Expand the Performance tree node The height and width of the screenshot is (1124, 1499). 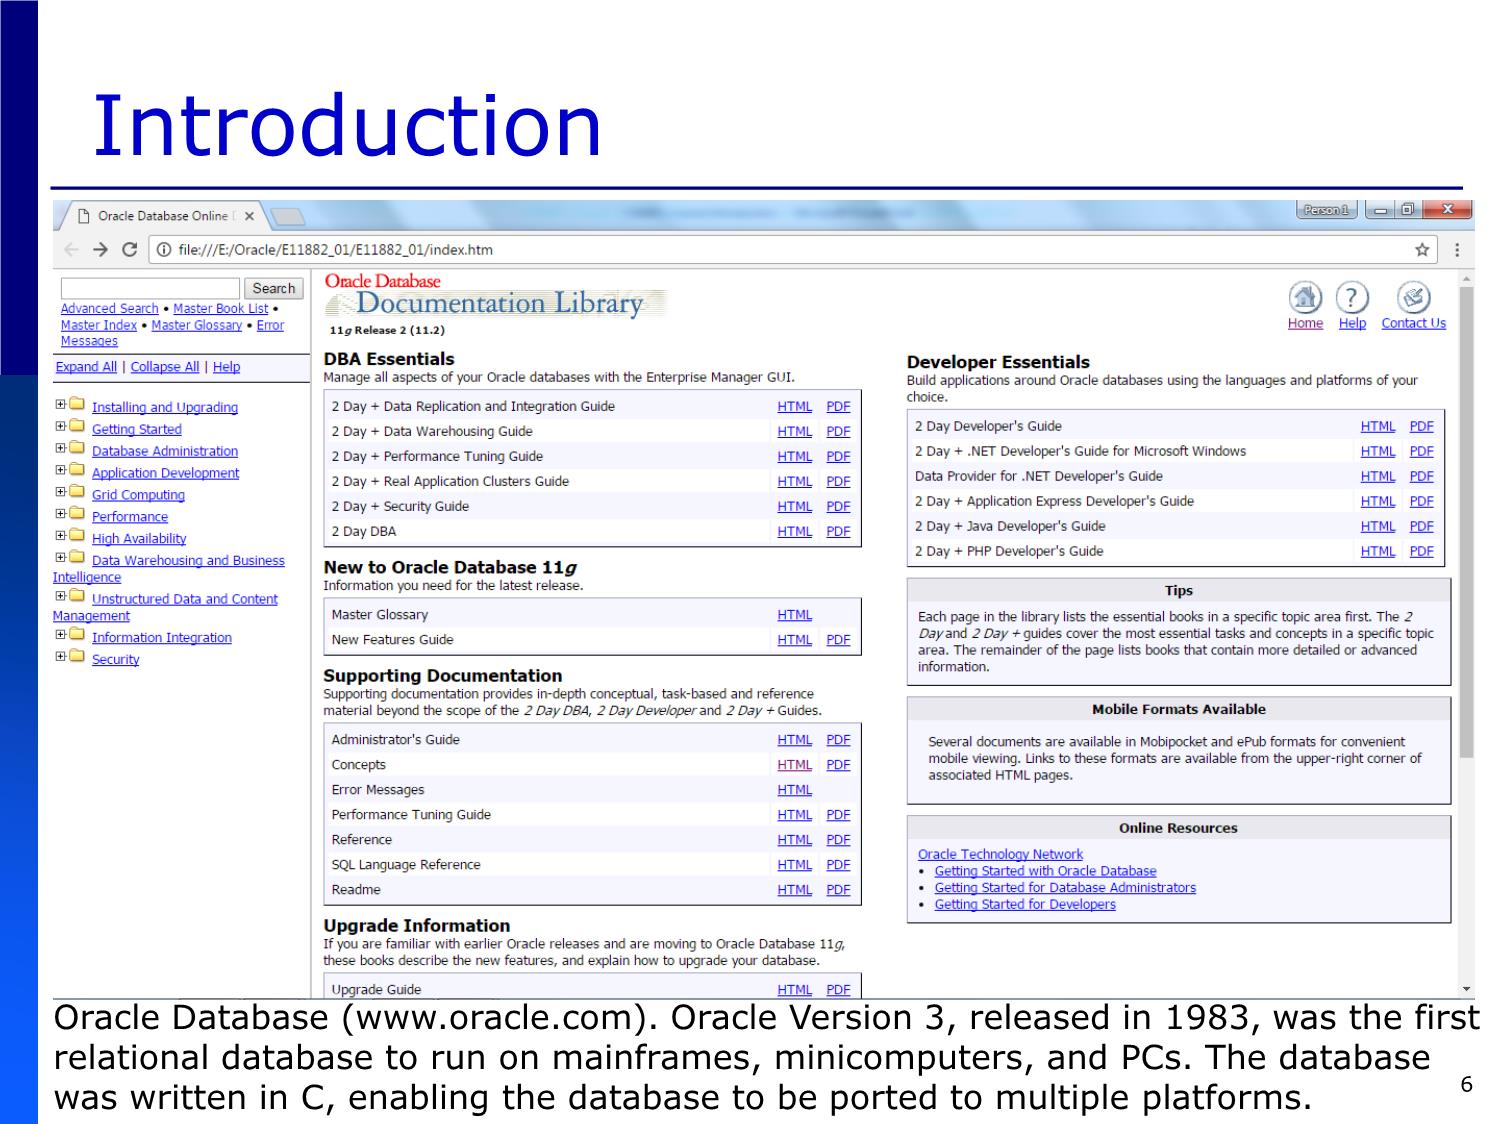pos(60,514)
